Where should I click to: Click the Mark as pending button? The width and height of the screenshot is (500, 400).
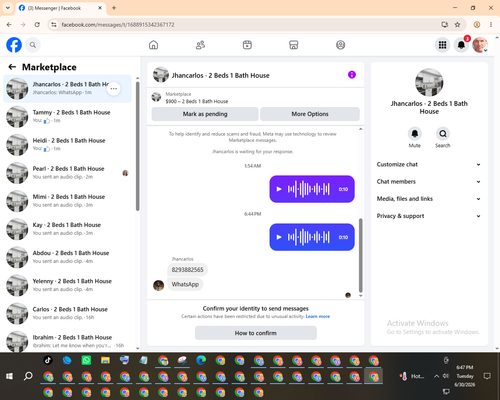(205, 114)
